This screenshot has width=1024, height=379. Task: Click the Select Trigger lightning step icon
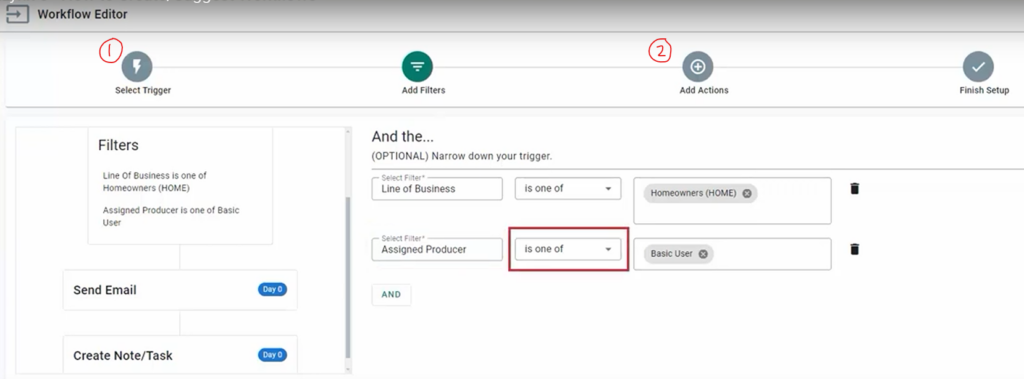click(x=136, y=66)
